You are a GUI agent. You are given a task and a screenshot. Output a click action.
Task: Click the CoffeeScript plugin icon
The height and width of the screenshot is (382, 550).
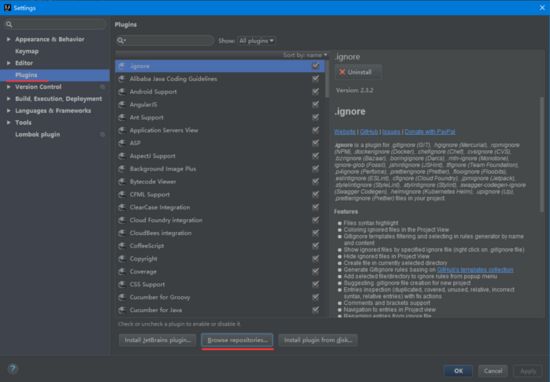[x=122, y=246]
